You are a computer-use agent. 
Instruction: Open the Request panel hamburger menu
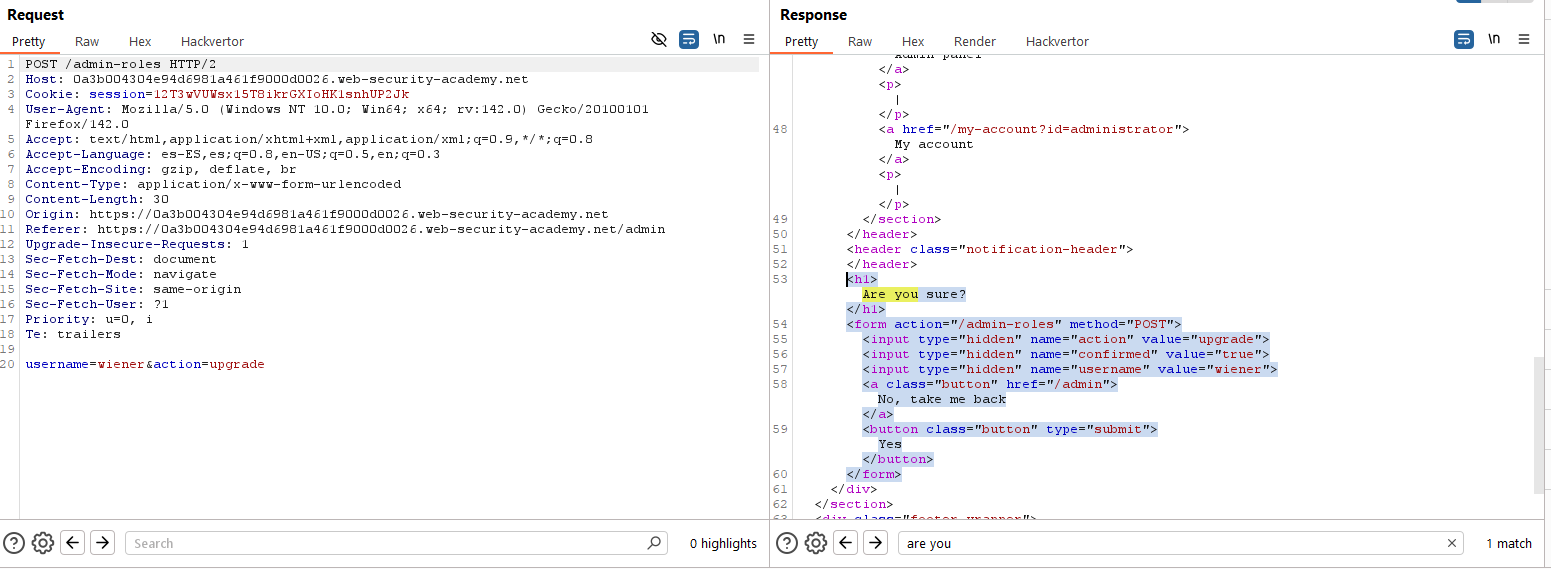(749, 40)
